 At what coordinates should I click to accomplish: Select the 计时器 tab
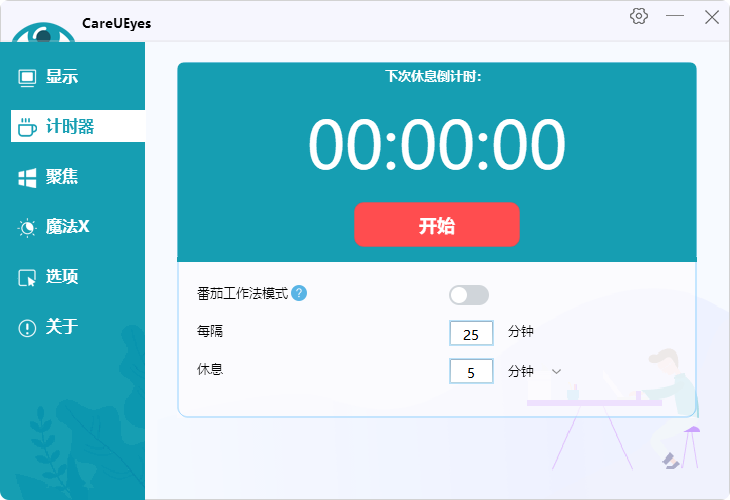[x=78, y=126]
